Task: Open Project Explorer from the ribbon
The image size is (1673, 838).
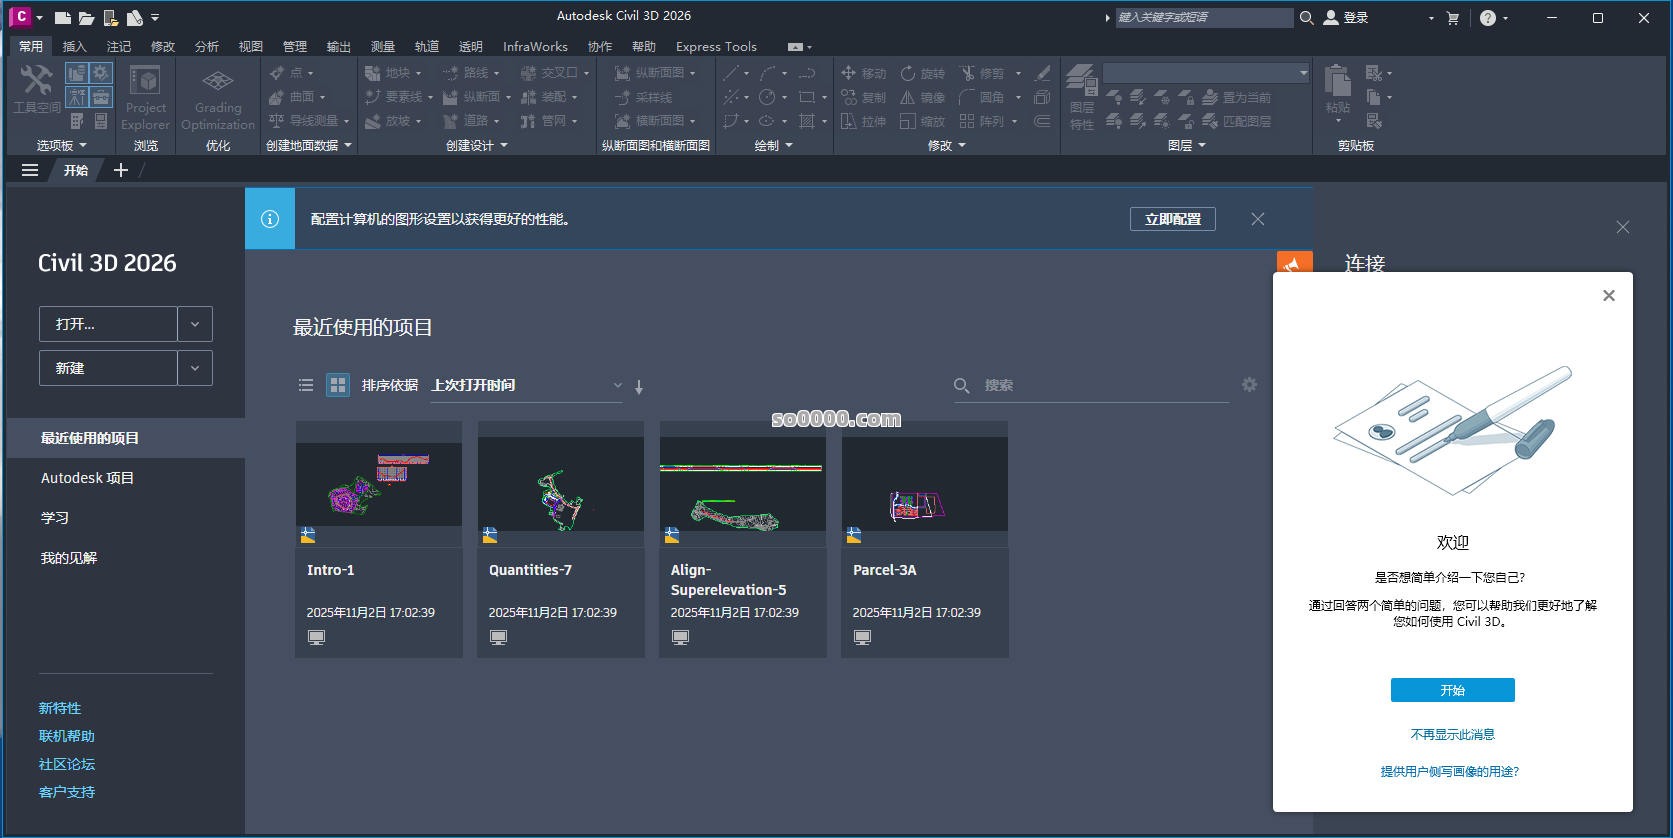Action: pos(145,83)
